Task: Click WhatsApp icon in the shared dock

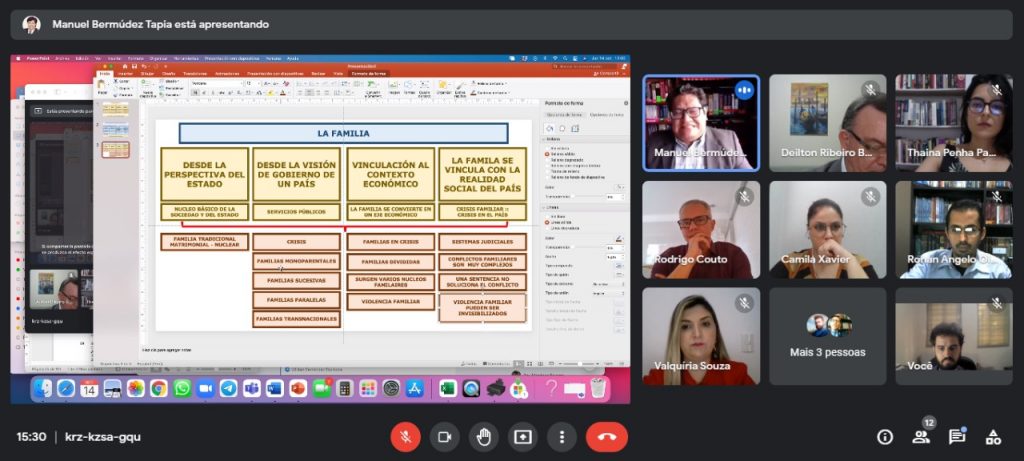Action: (182, 389)
